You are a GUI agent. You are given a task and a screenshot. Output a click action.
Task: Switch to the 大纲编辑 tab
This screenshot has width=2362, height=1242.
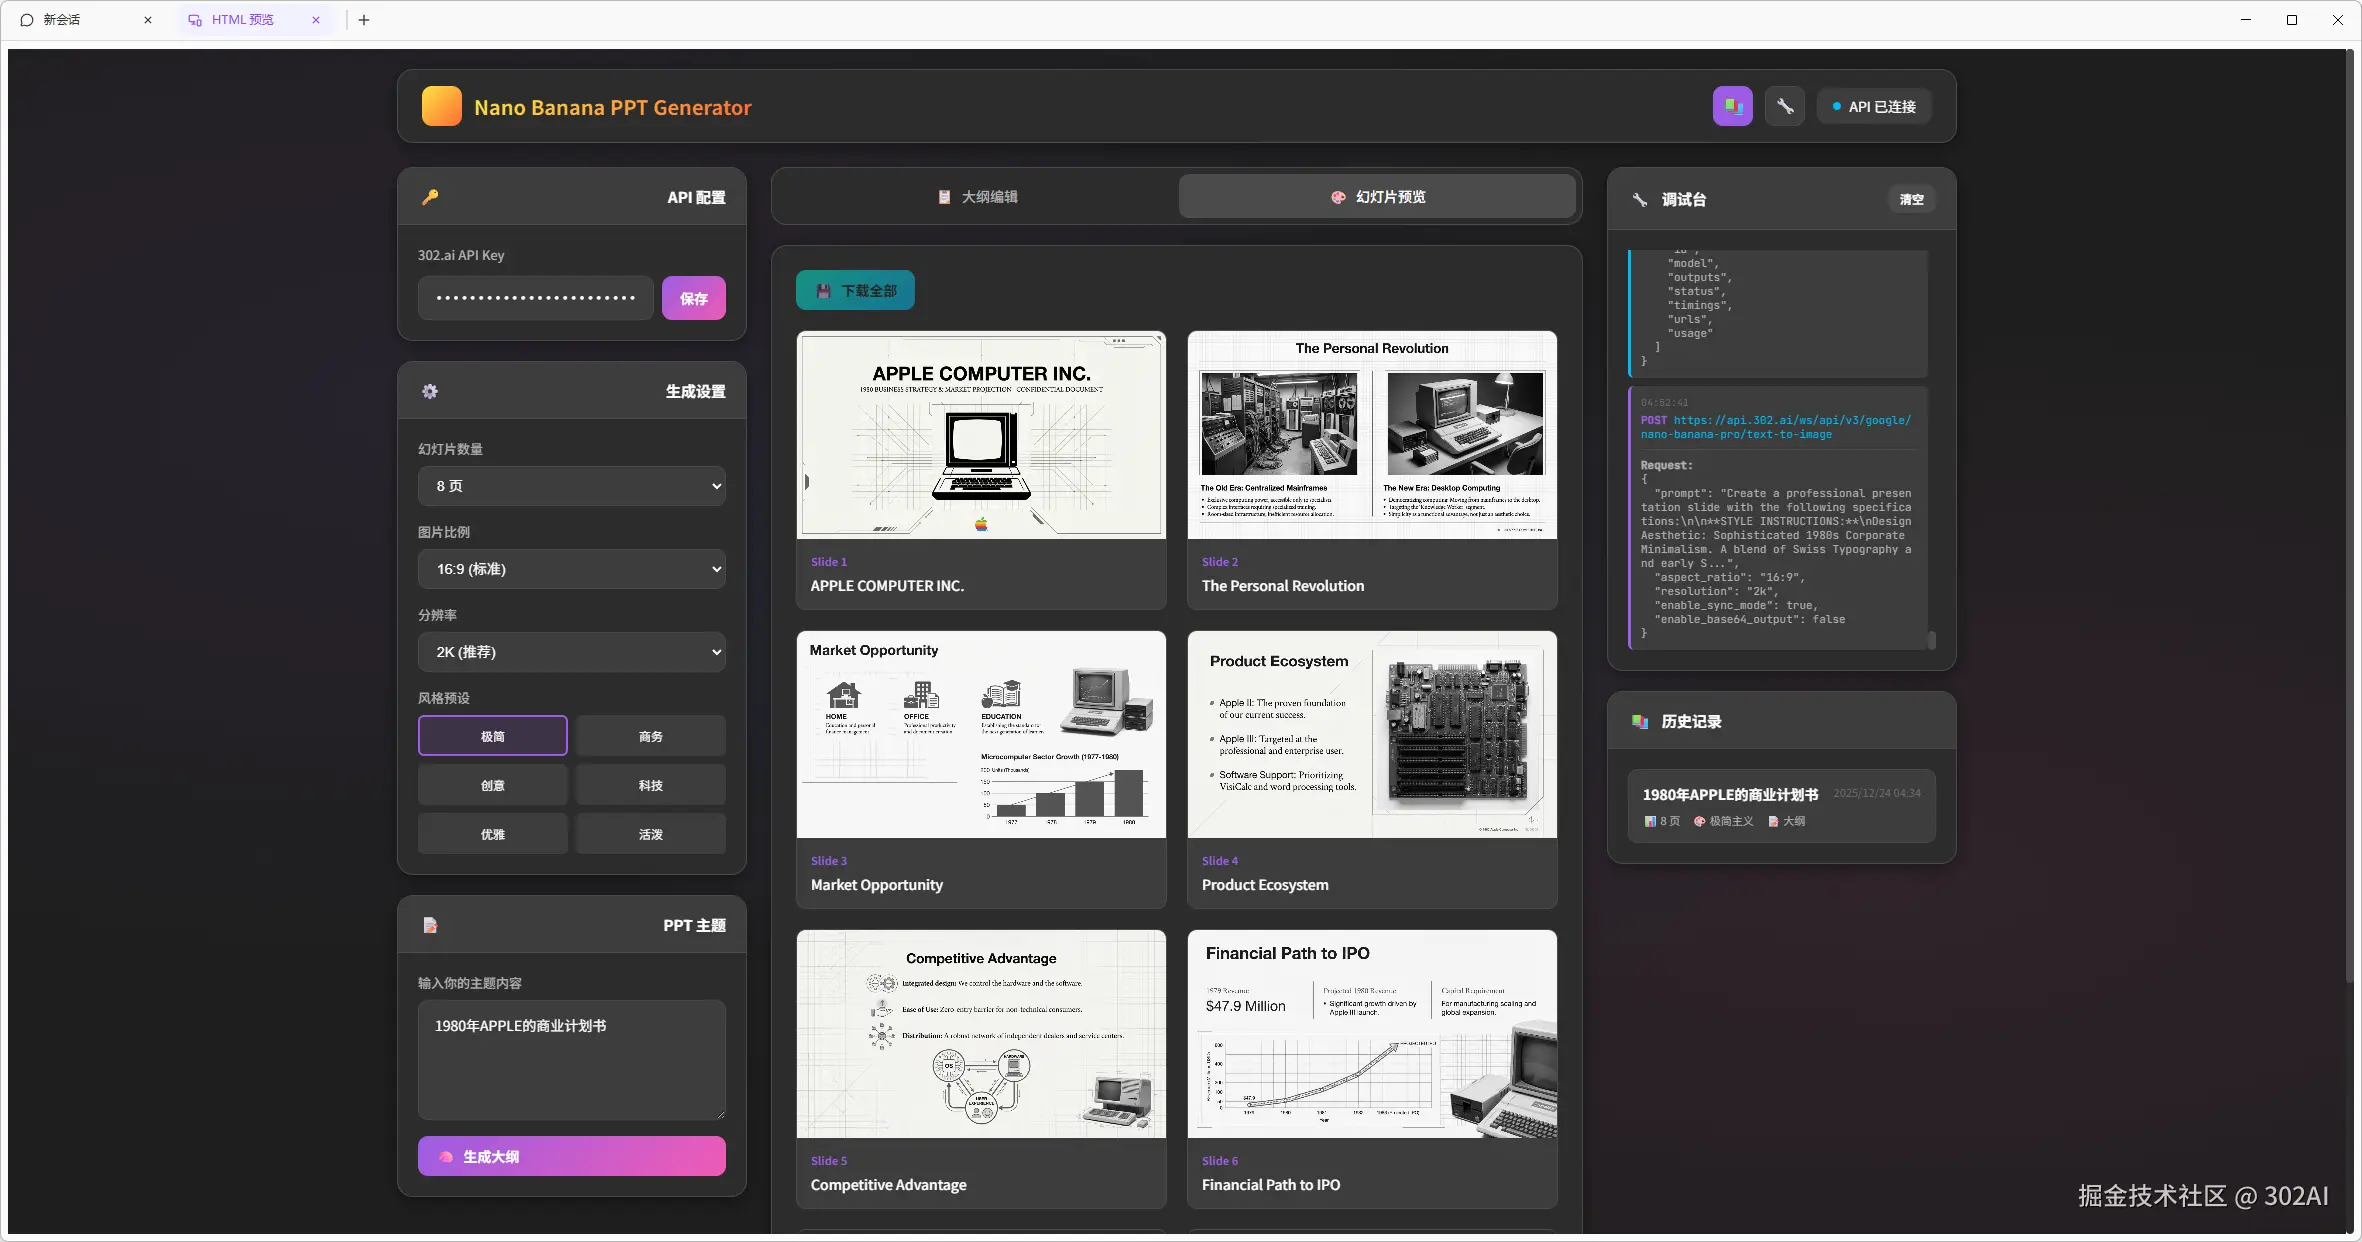(976, 197)
